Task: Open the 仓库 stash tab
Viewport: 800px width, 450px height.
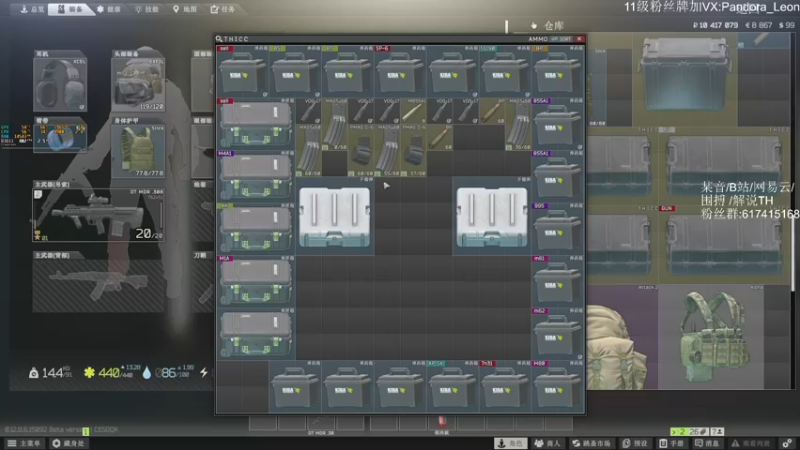Action: pos(548,26)
